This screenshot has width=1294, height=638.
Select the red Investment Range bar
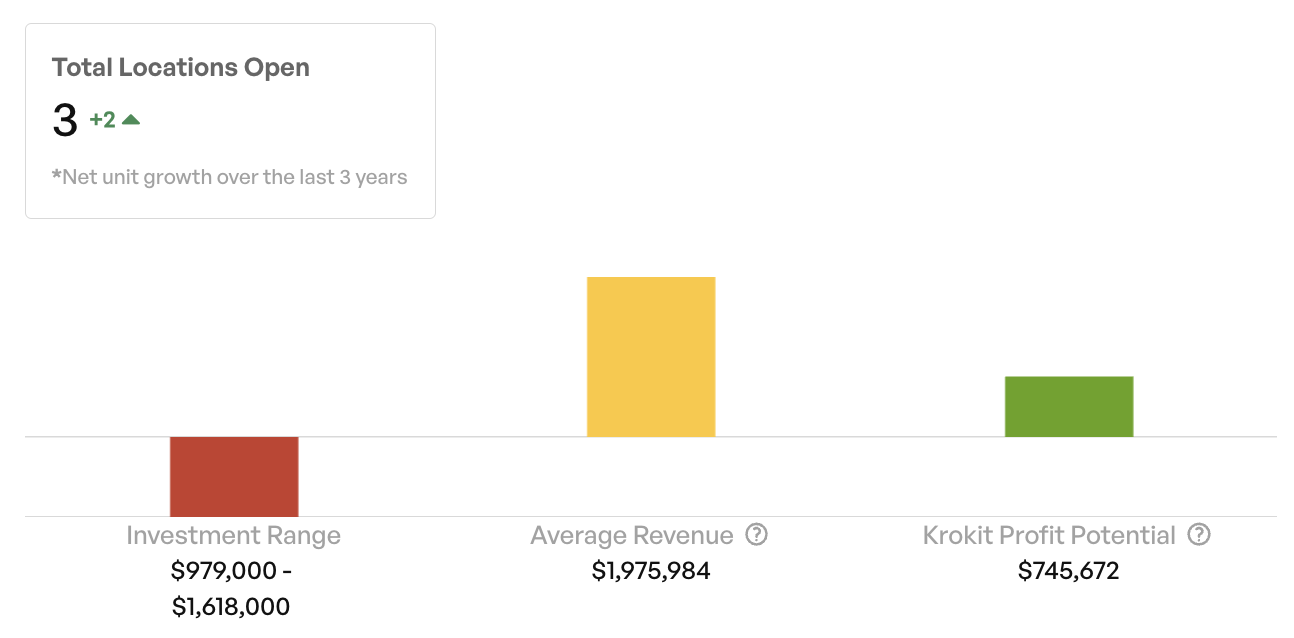[x=234, y=476]
